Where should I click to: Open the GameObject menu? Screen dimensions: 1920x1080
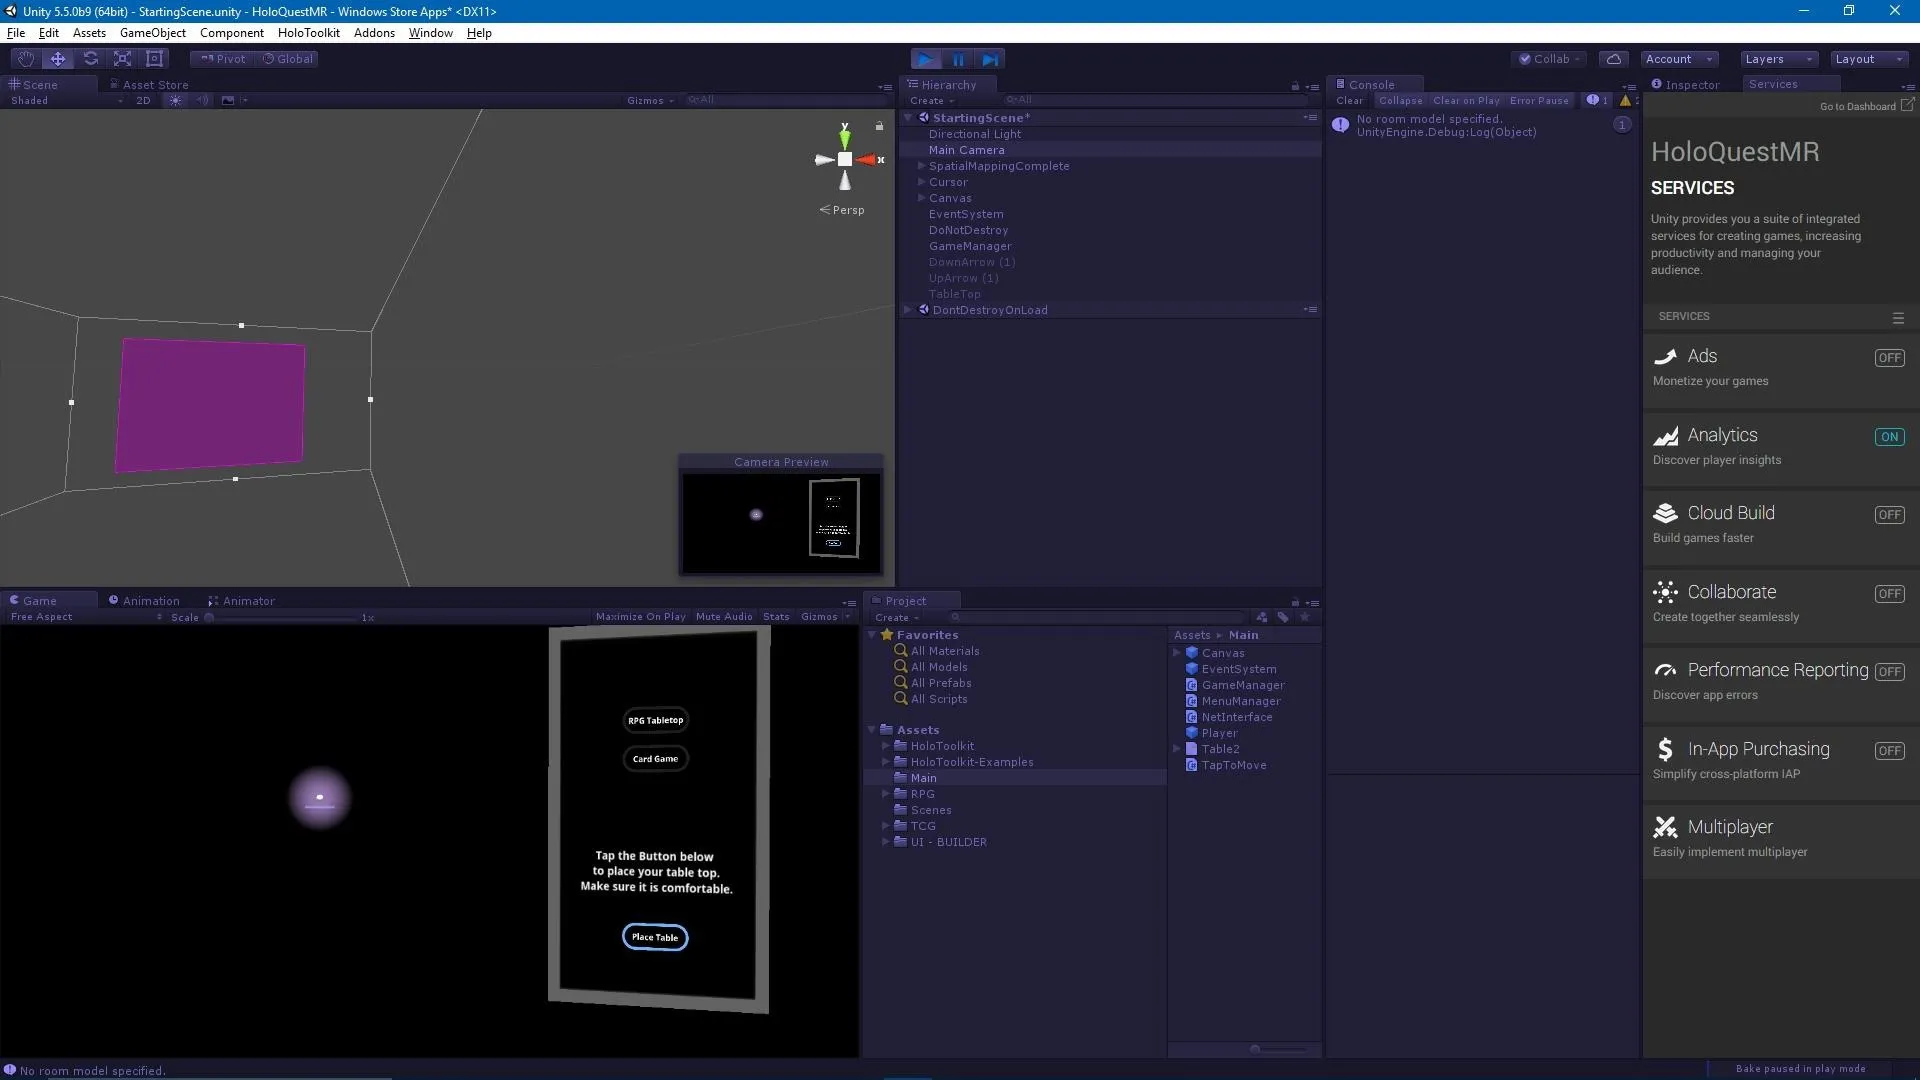pos(152,33)
